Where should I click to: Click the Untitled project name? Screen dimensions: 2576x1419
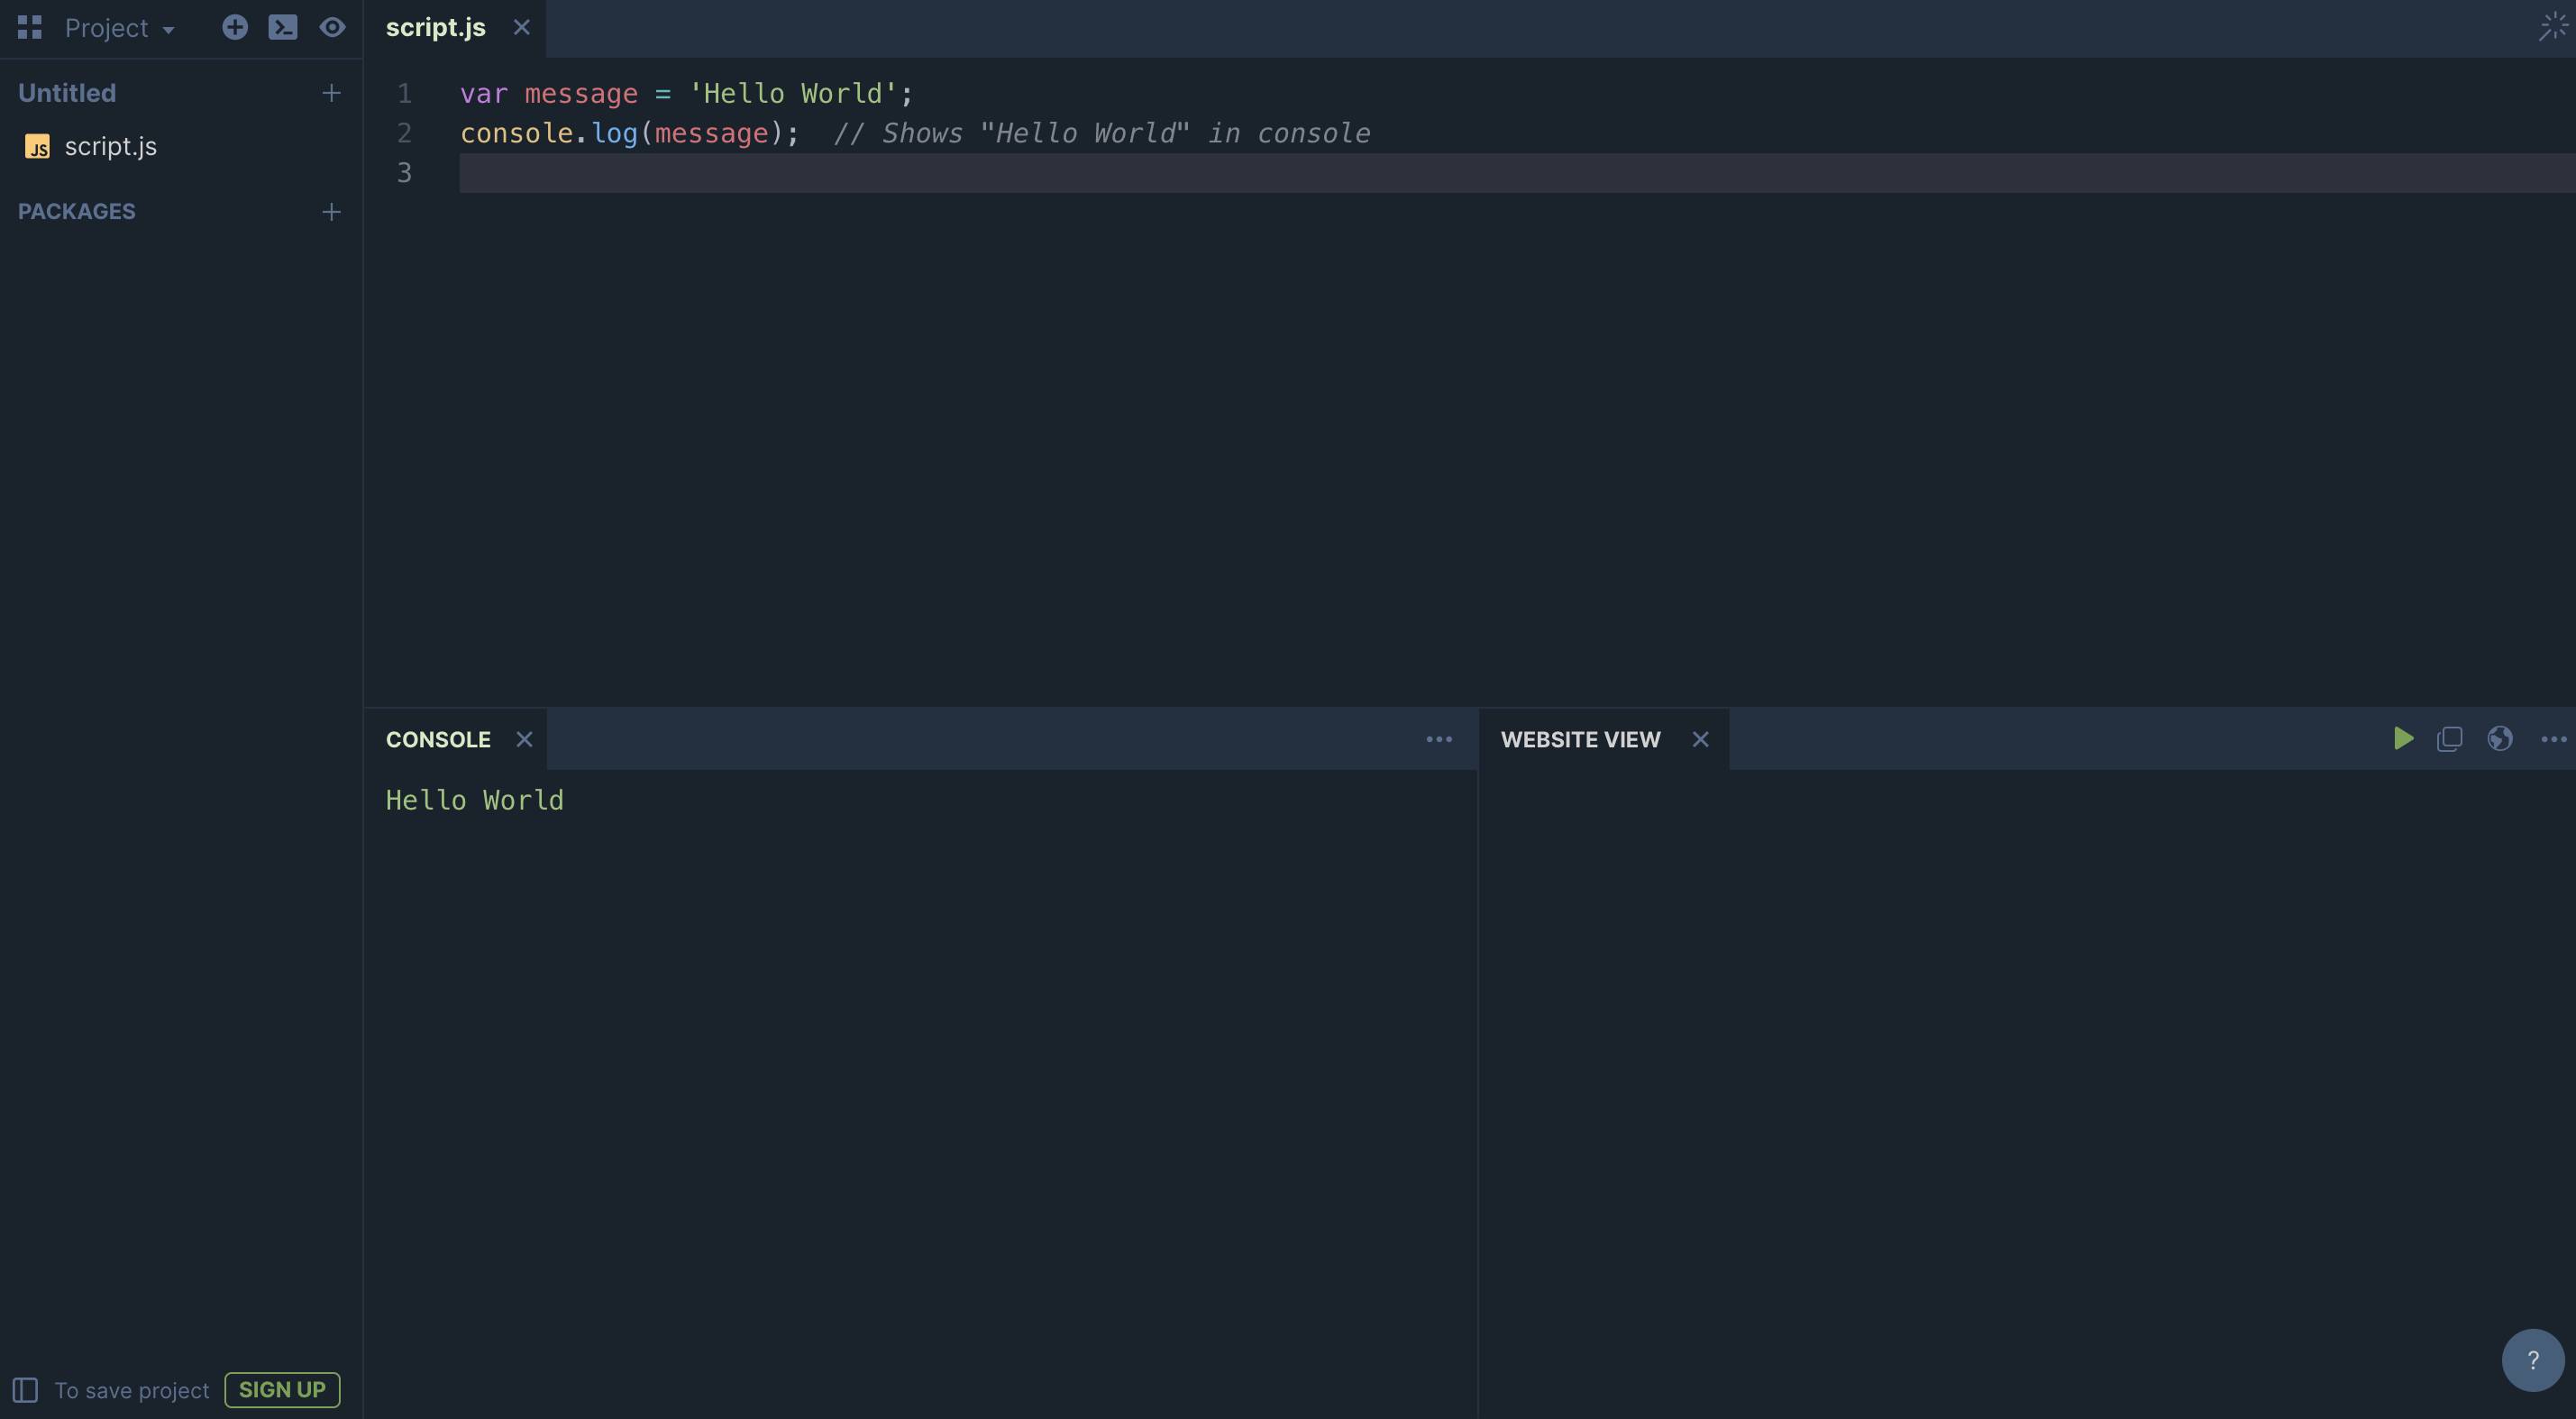click(x=67, y=93)
